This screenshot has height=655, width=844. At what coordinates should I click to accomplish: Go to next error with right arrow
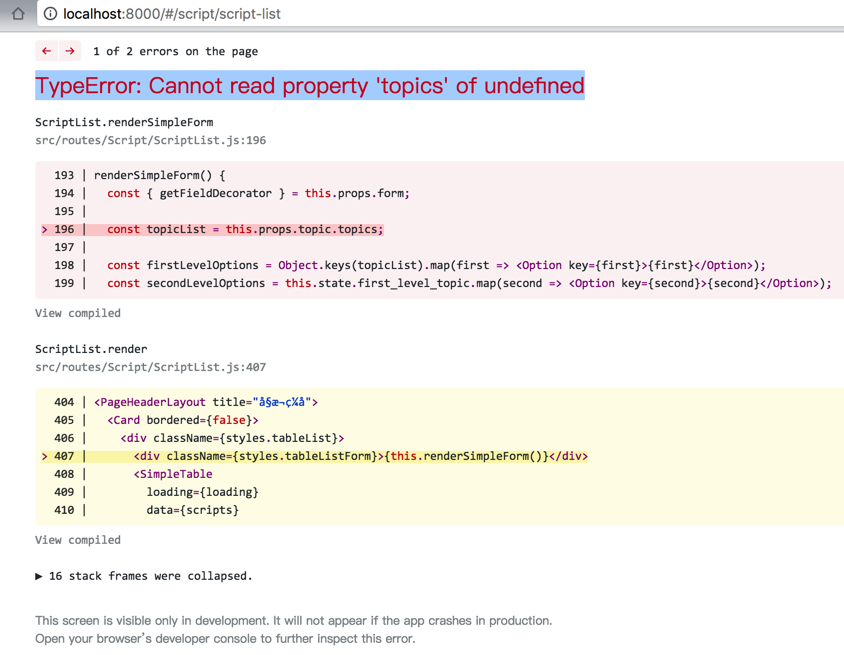pos(70,51)
